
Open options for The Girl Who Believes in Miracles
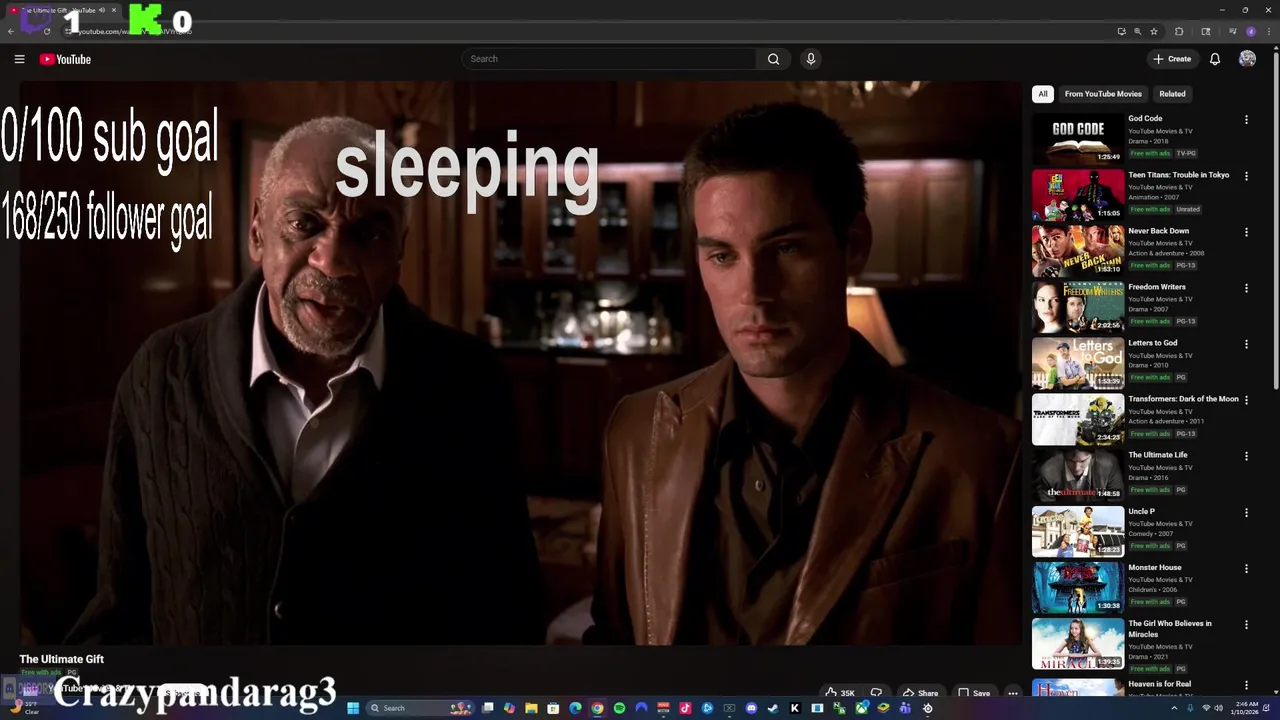point(1246,625)
